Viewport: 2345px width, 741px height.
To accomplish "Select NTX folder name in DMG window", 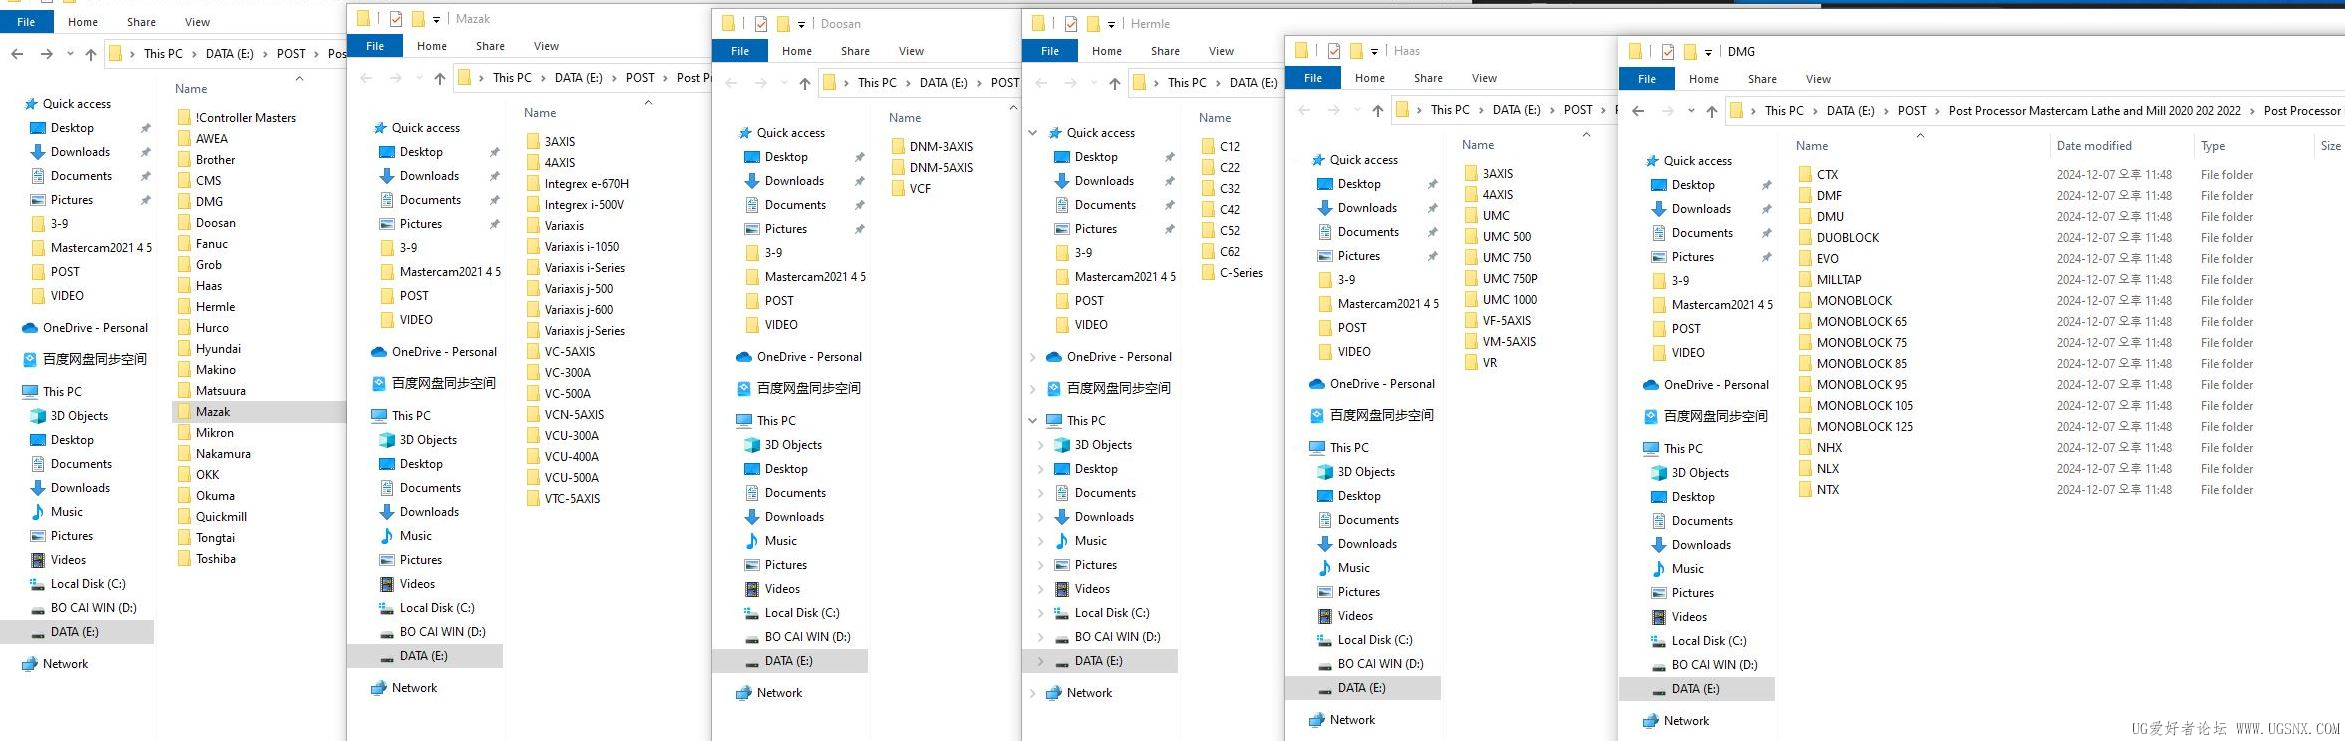I will pyautogui.click(x=1828, y=490).
